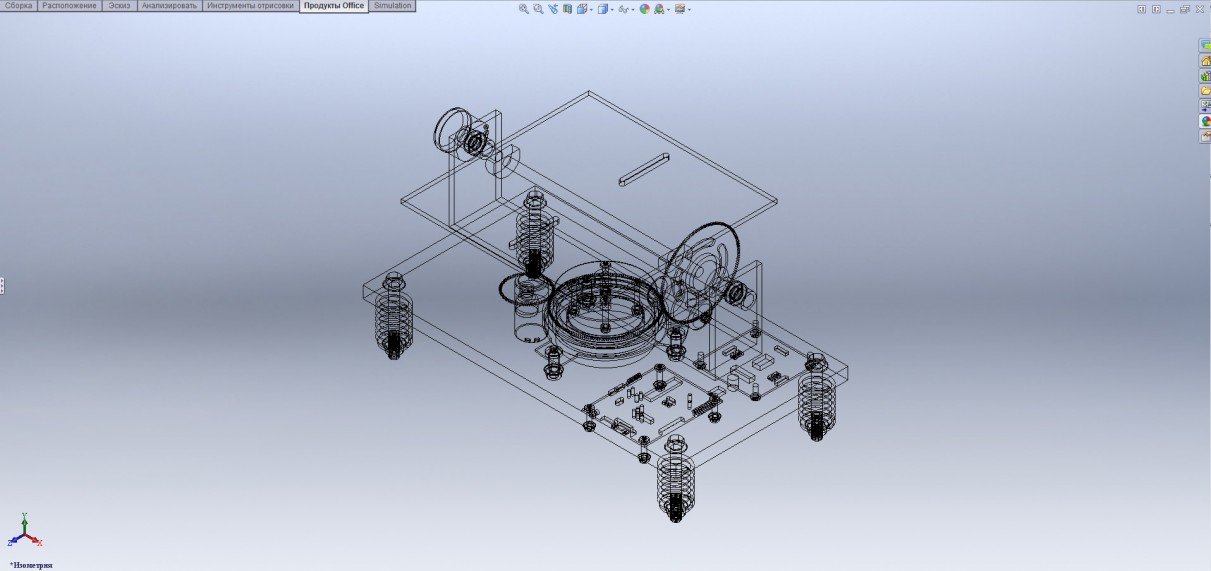Open SolidWorks Resources home icon

pos(1205,61)
